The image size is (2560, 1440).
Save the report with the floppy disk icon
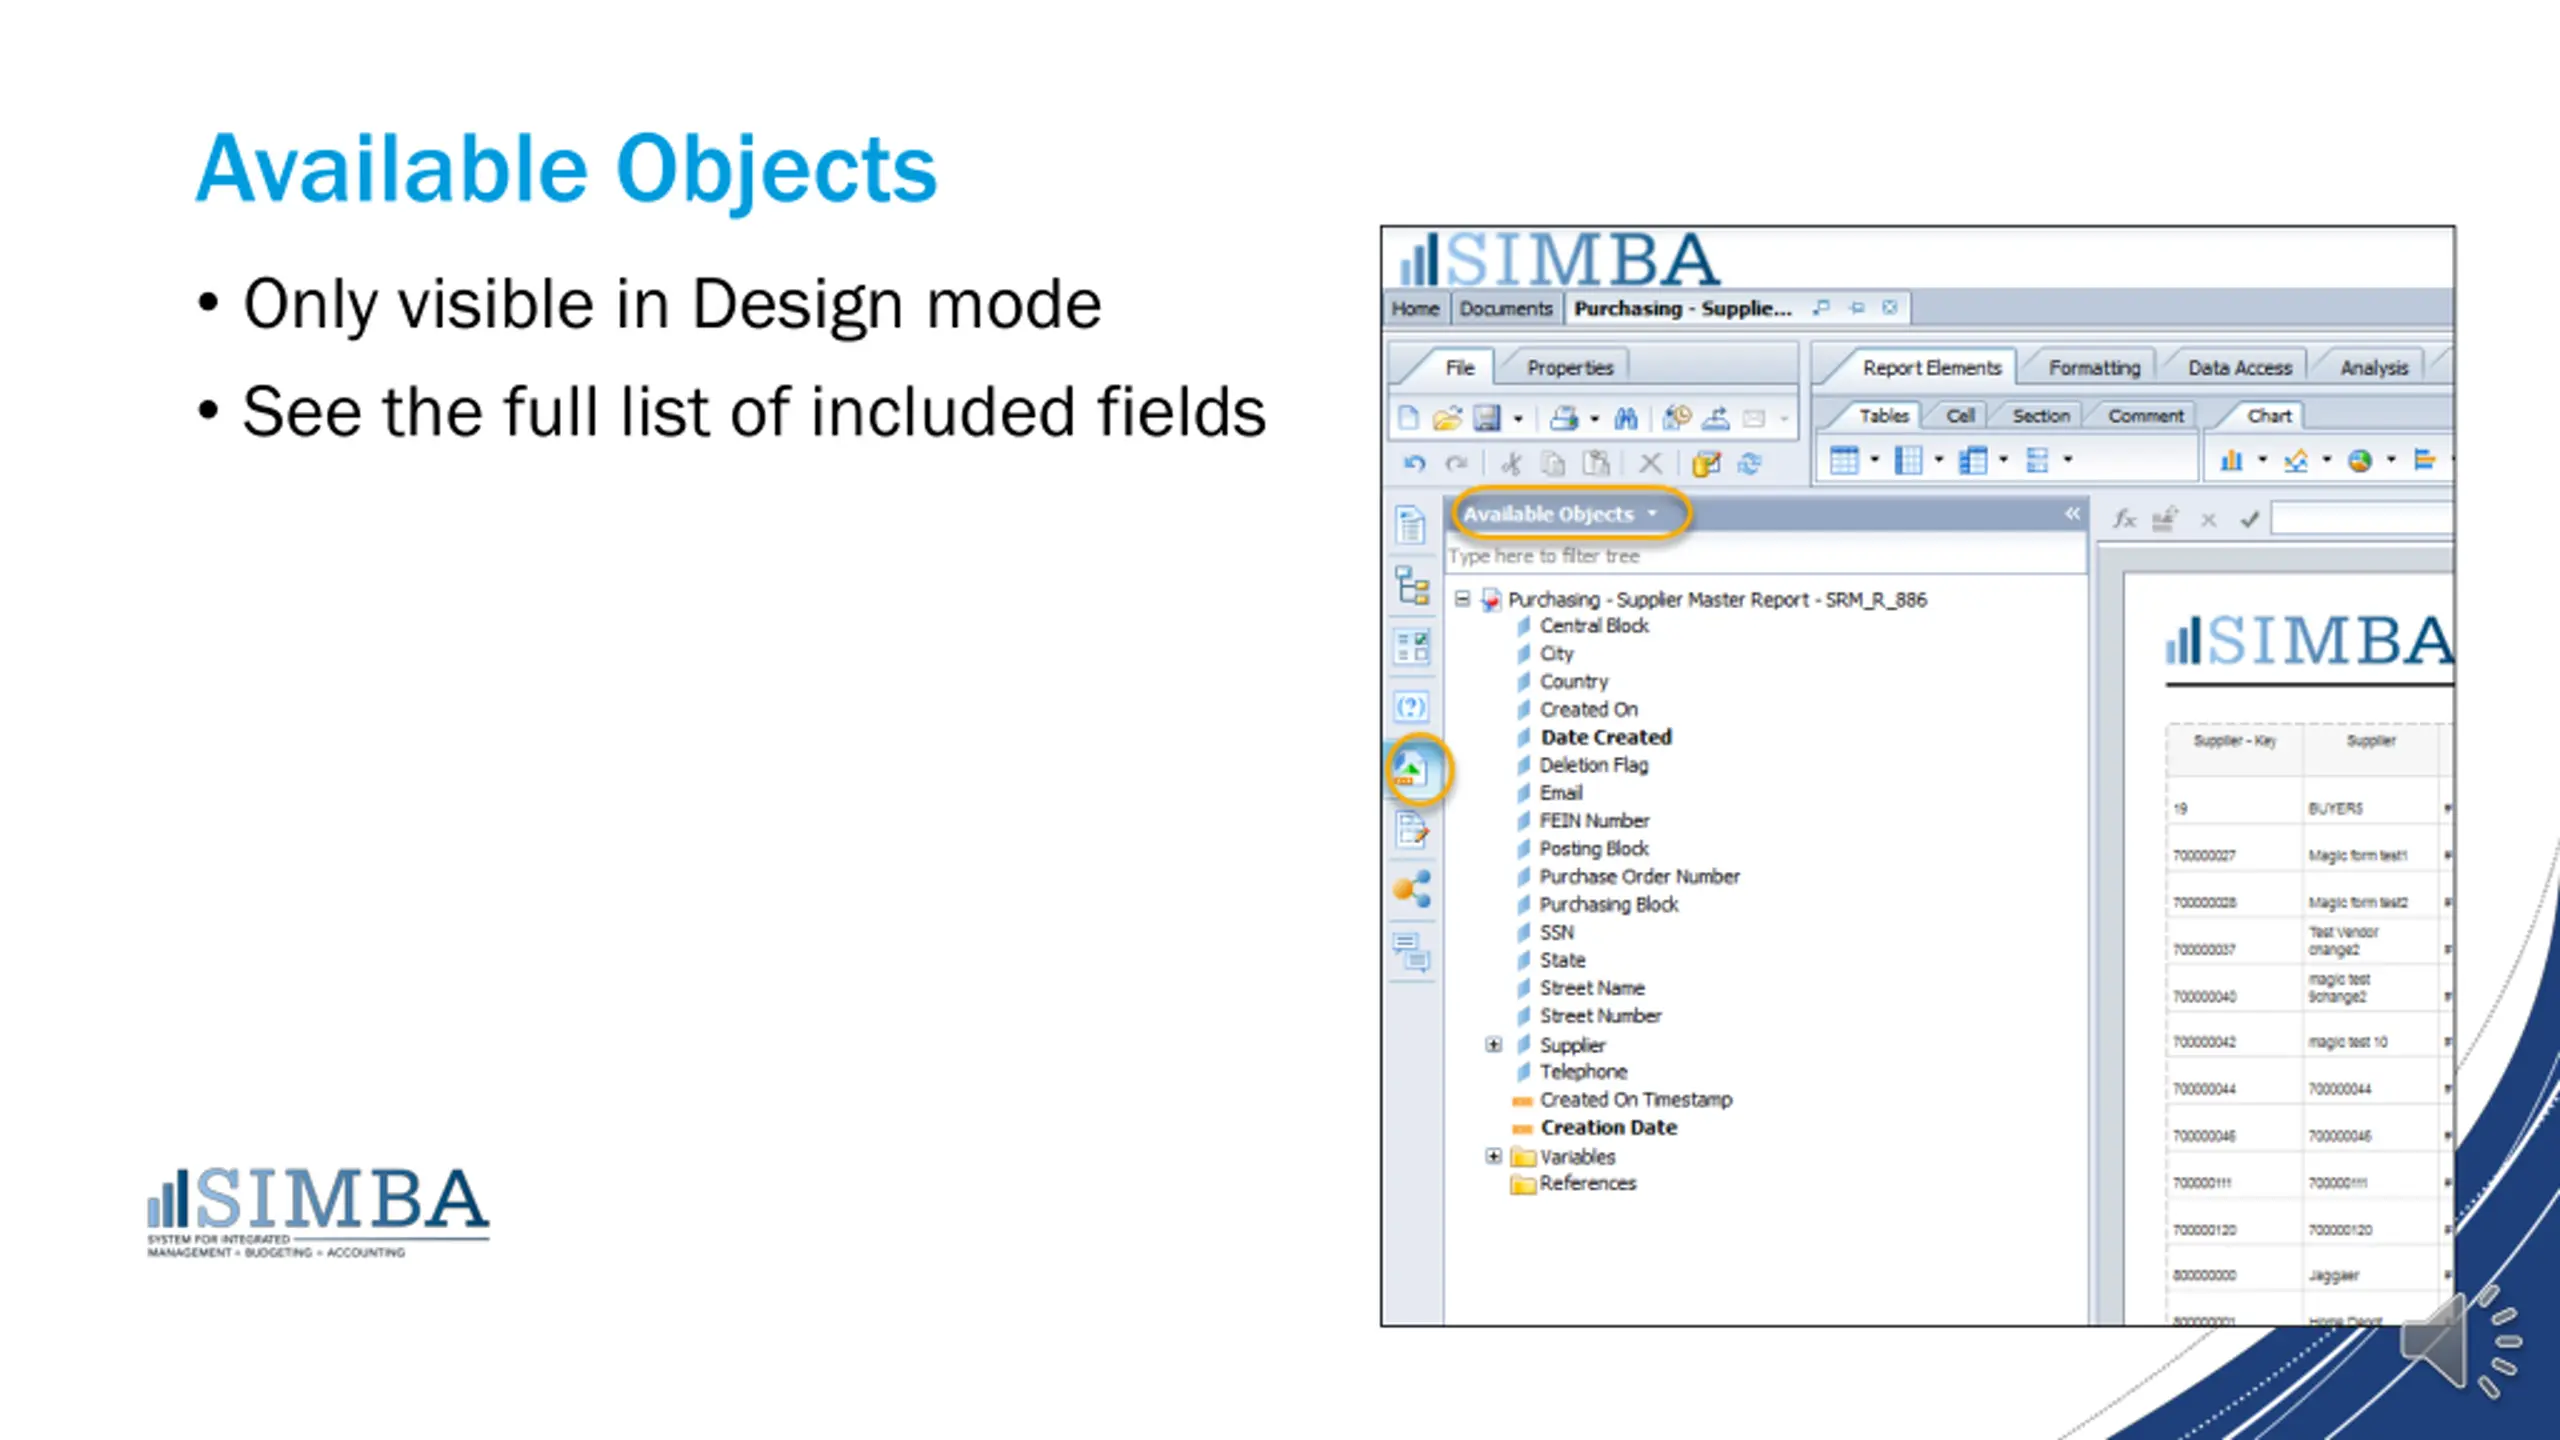tap(1487, 418)
